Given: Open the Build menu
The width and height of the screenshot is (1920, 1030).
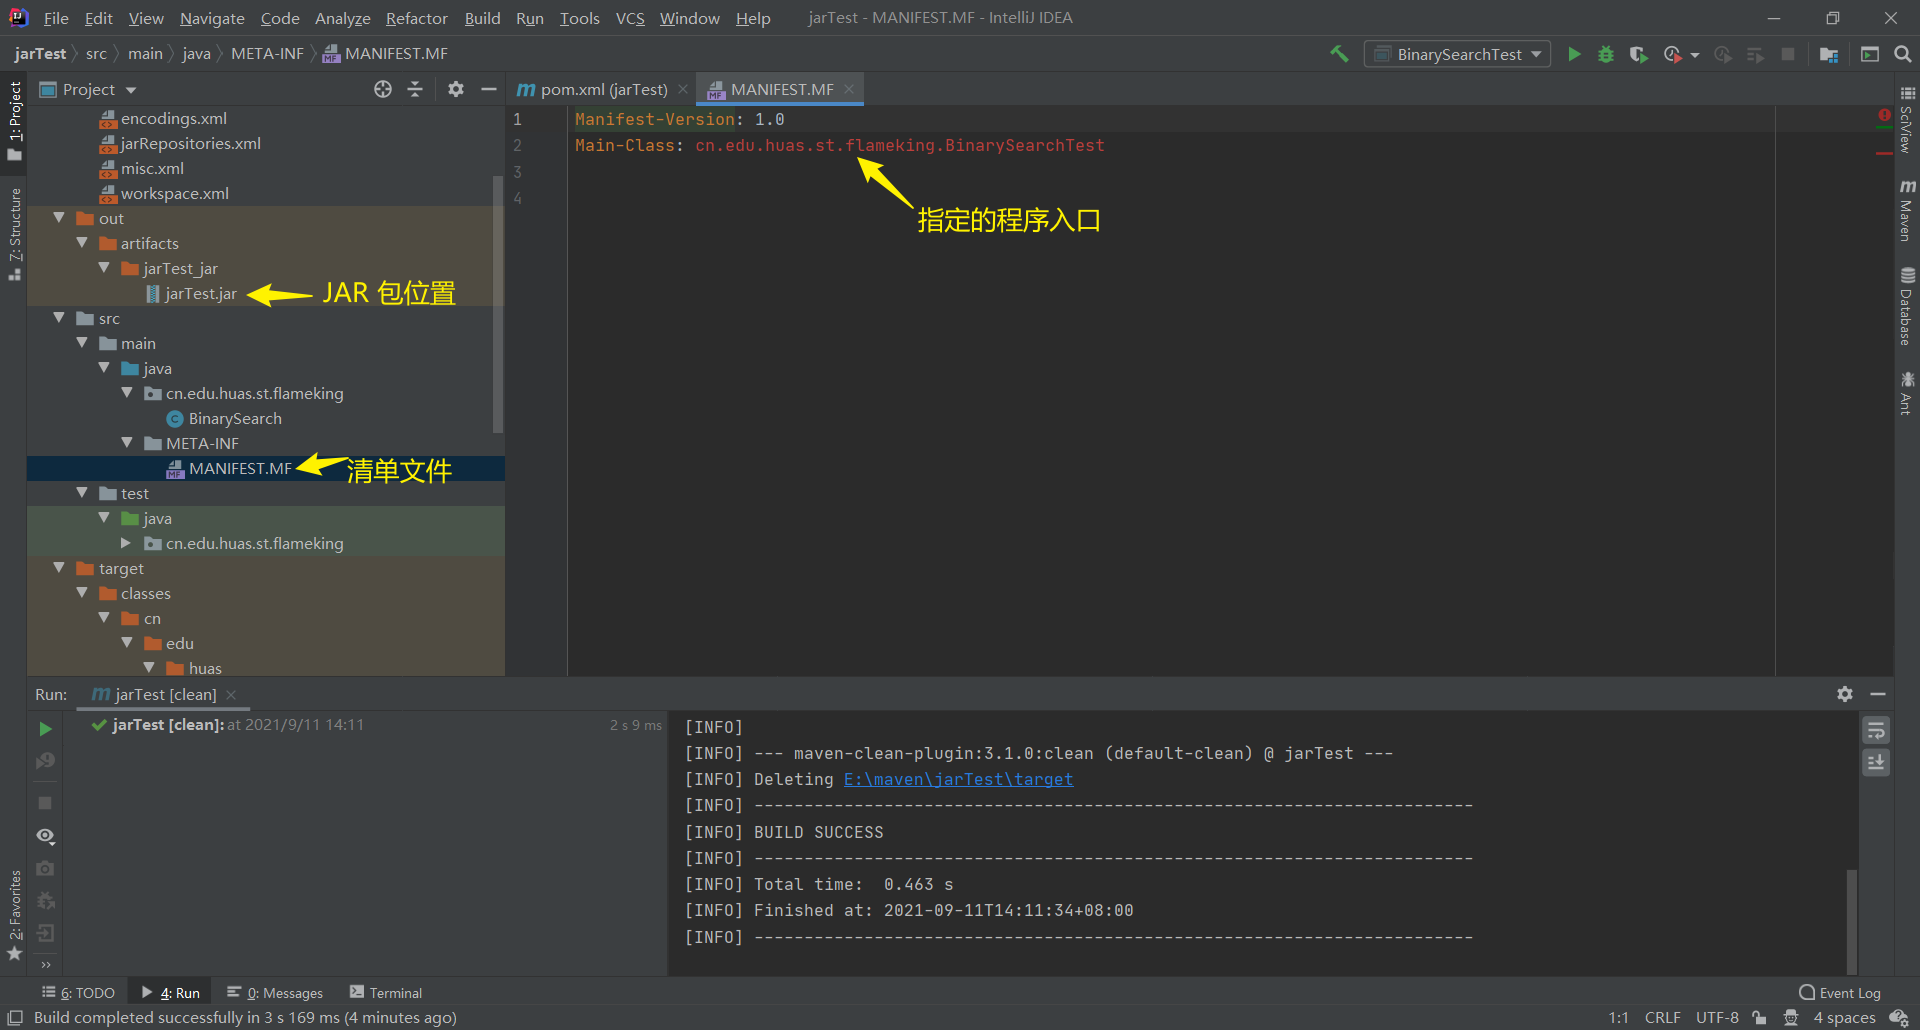Looking at the screenshot, I should (482, 18).
